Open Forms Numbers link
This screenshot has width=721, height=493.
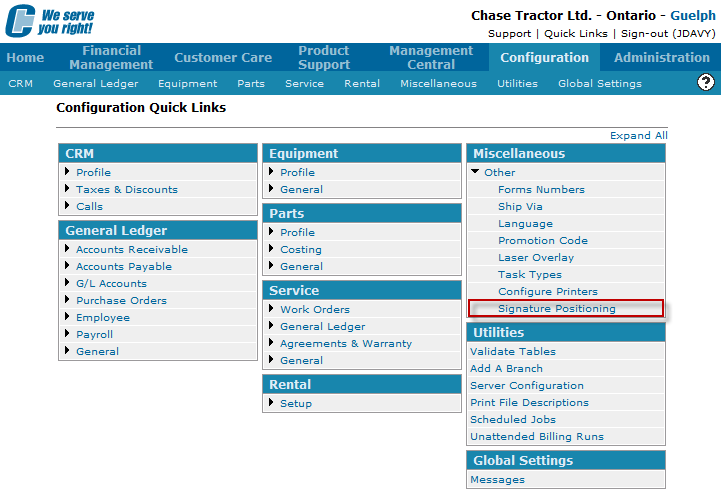coord(541,189)
